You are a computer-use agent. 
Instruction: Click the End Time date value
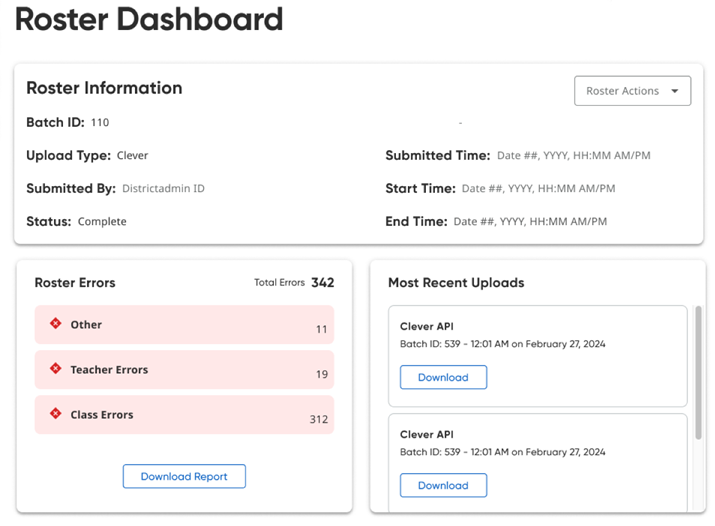(530, 222)
